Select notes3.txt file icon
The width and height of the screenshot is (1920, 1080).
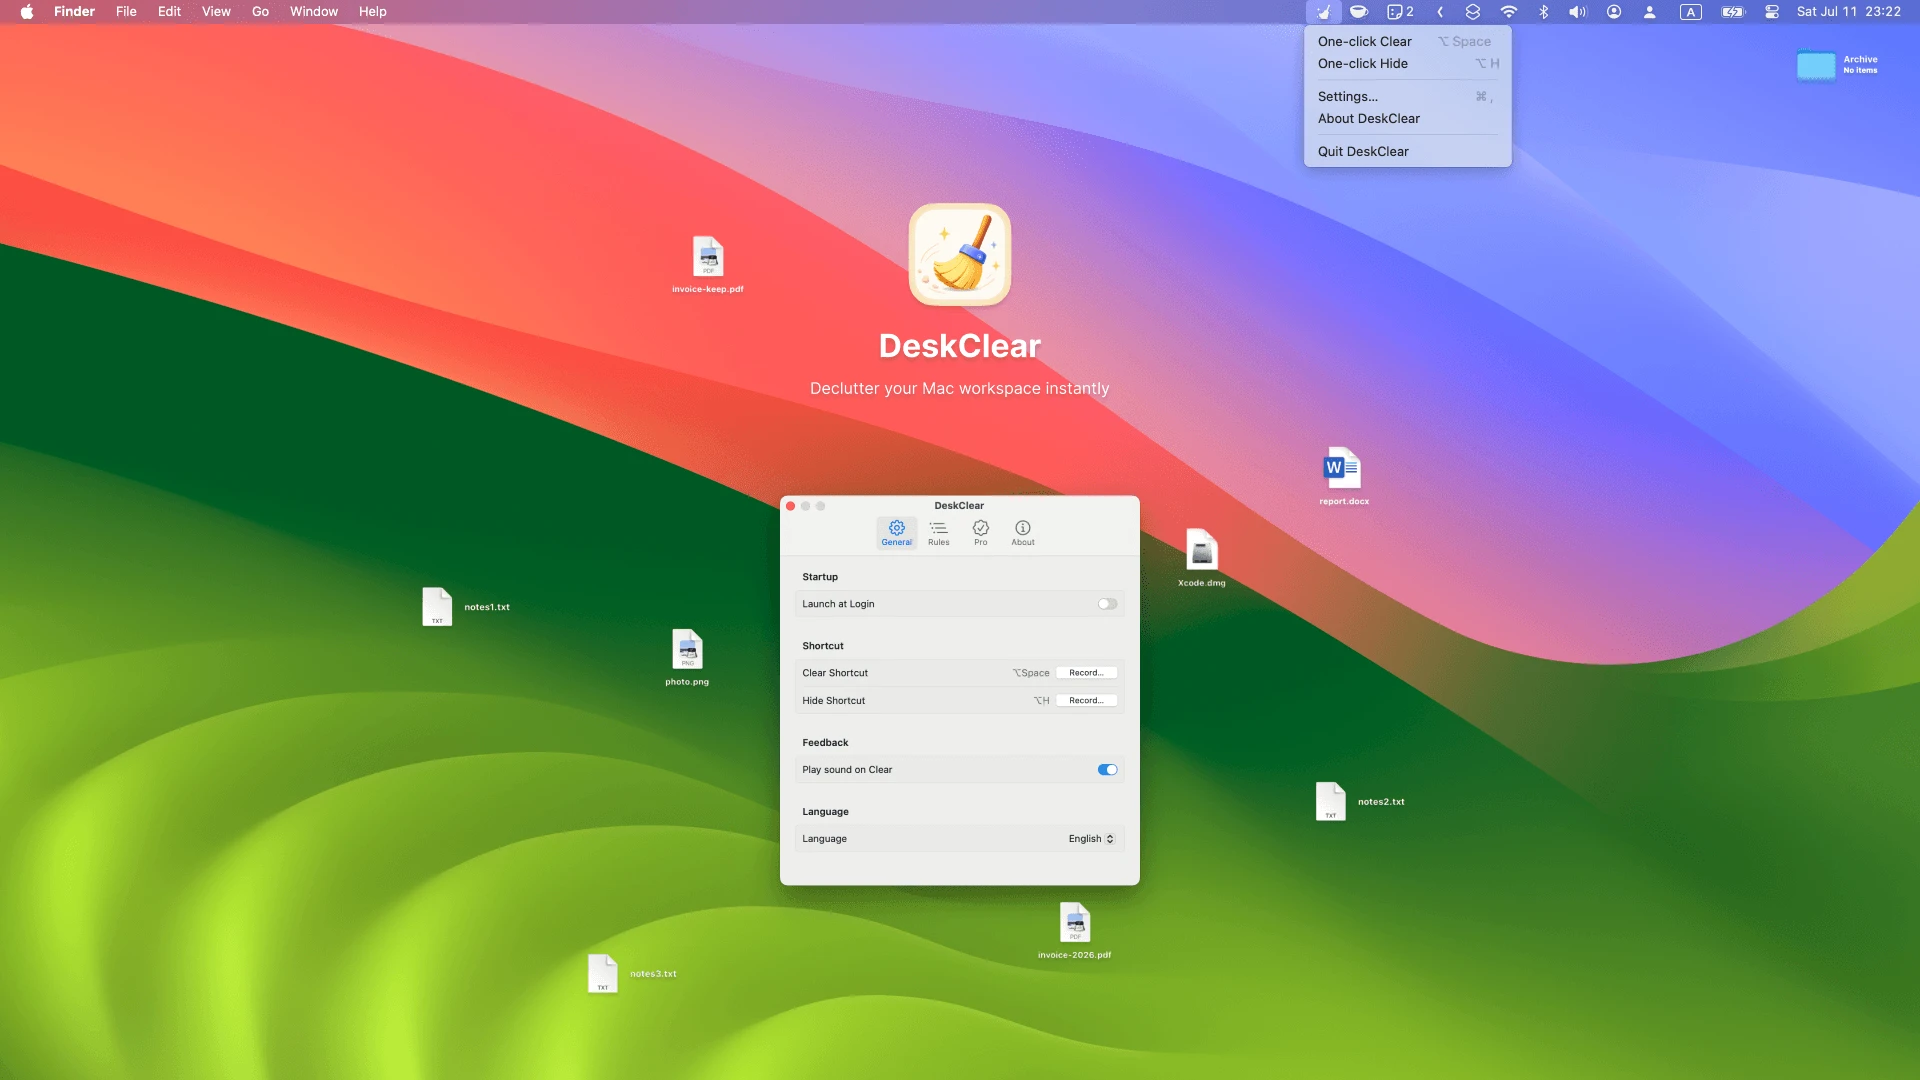coord(602,974)
